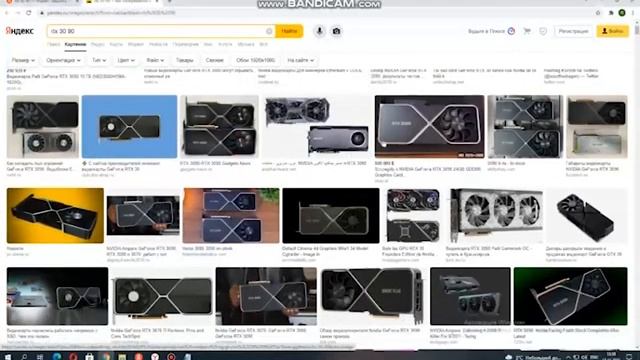
Task: Open the Windows Start menu
Action: (x=8, y=357)
